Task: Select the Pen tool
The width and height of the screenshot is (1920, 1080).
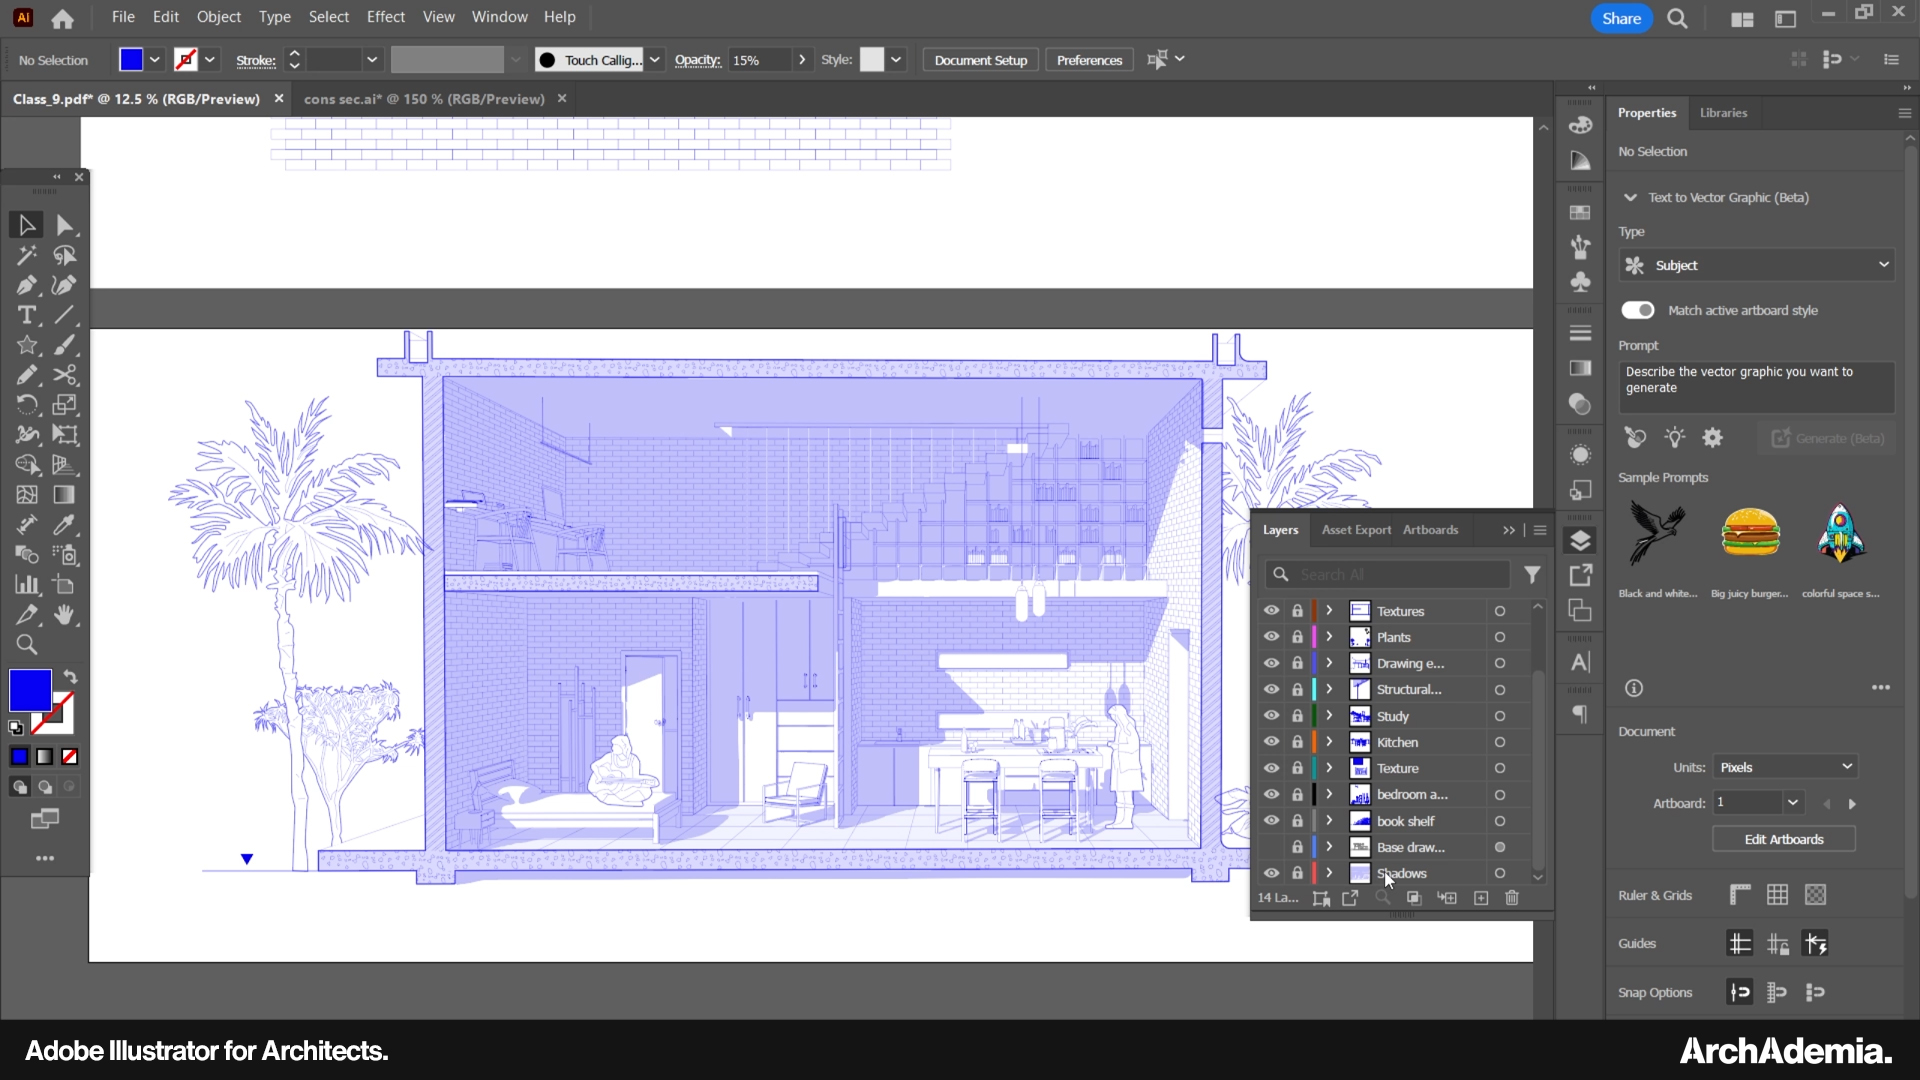Action: (27, 286)
